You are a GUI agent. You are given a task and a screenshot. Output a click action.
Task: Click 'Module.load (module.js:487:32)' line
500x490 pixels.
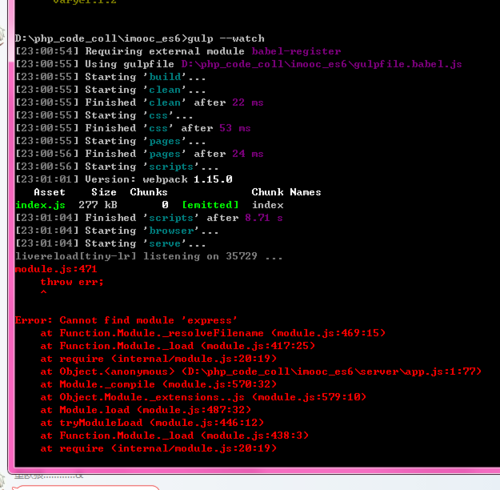[x=146, y=410]
